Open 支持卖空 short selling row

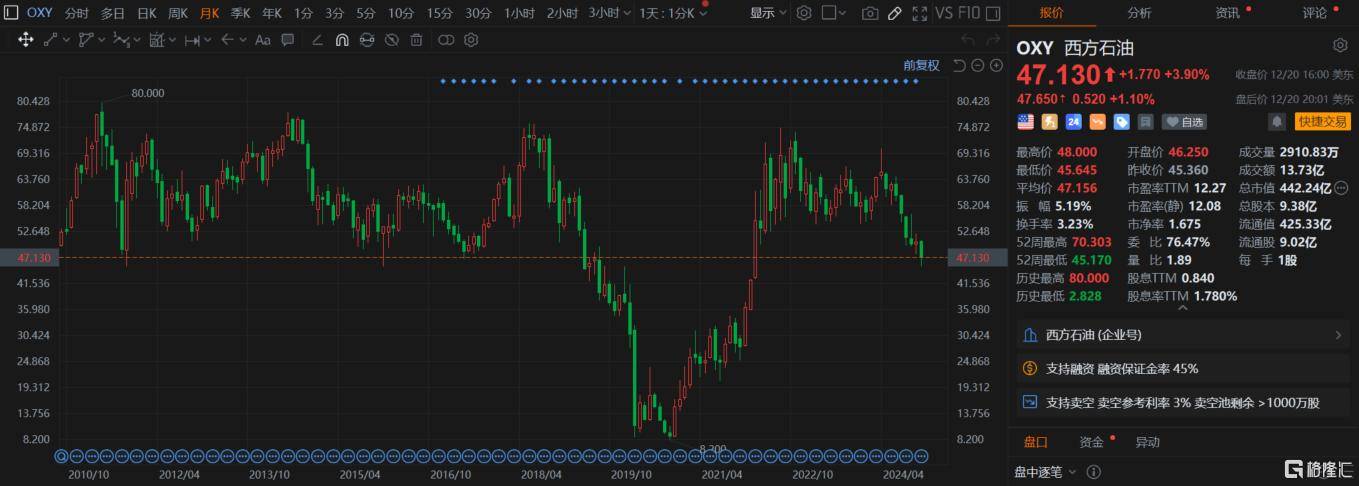1183,402
